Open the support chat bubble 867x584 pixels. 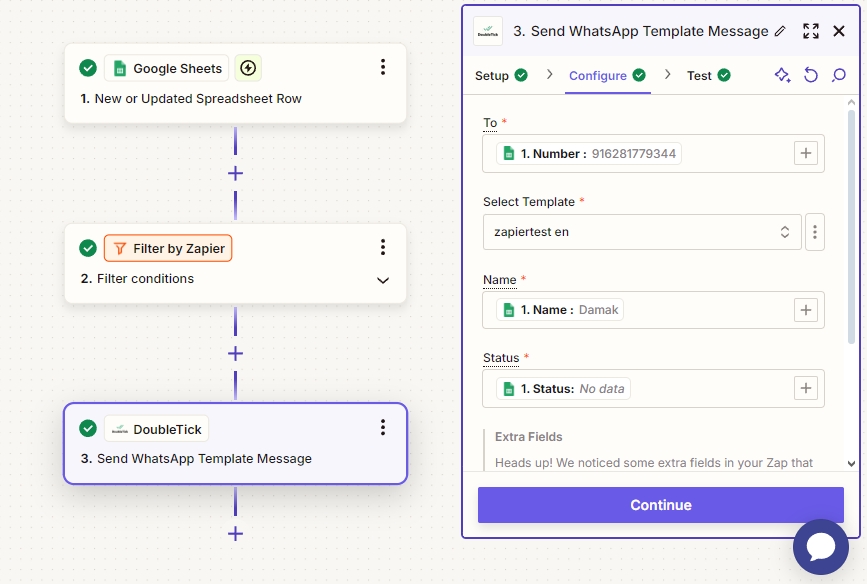point(820,547)
